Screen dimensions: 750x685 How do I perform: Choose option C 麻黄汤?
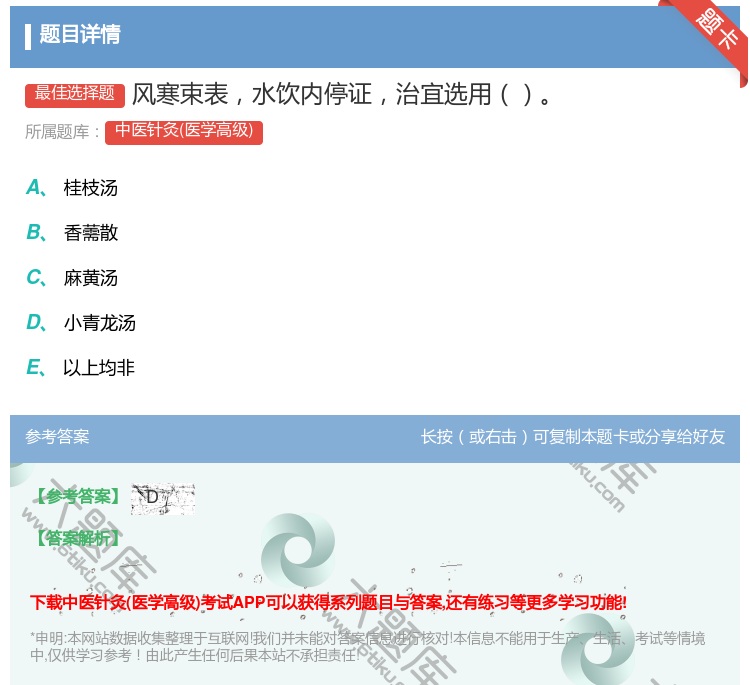[x=72, y=277]
